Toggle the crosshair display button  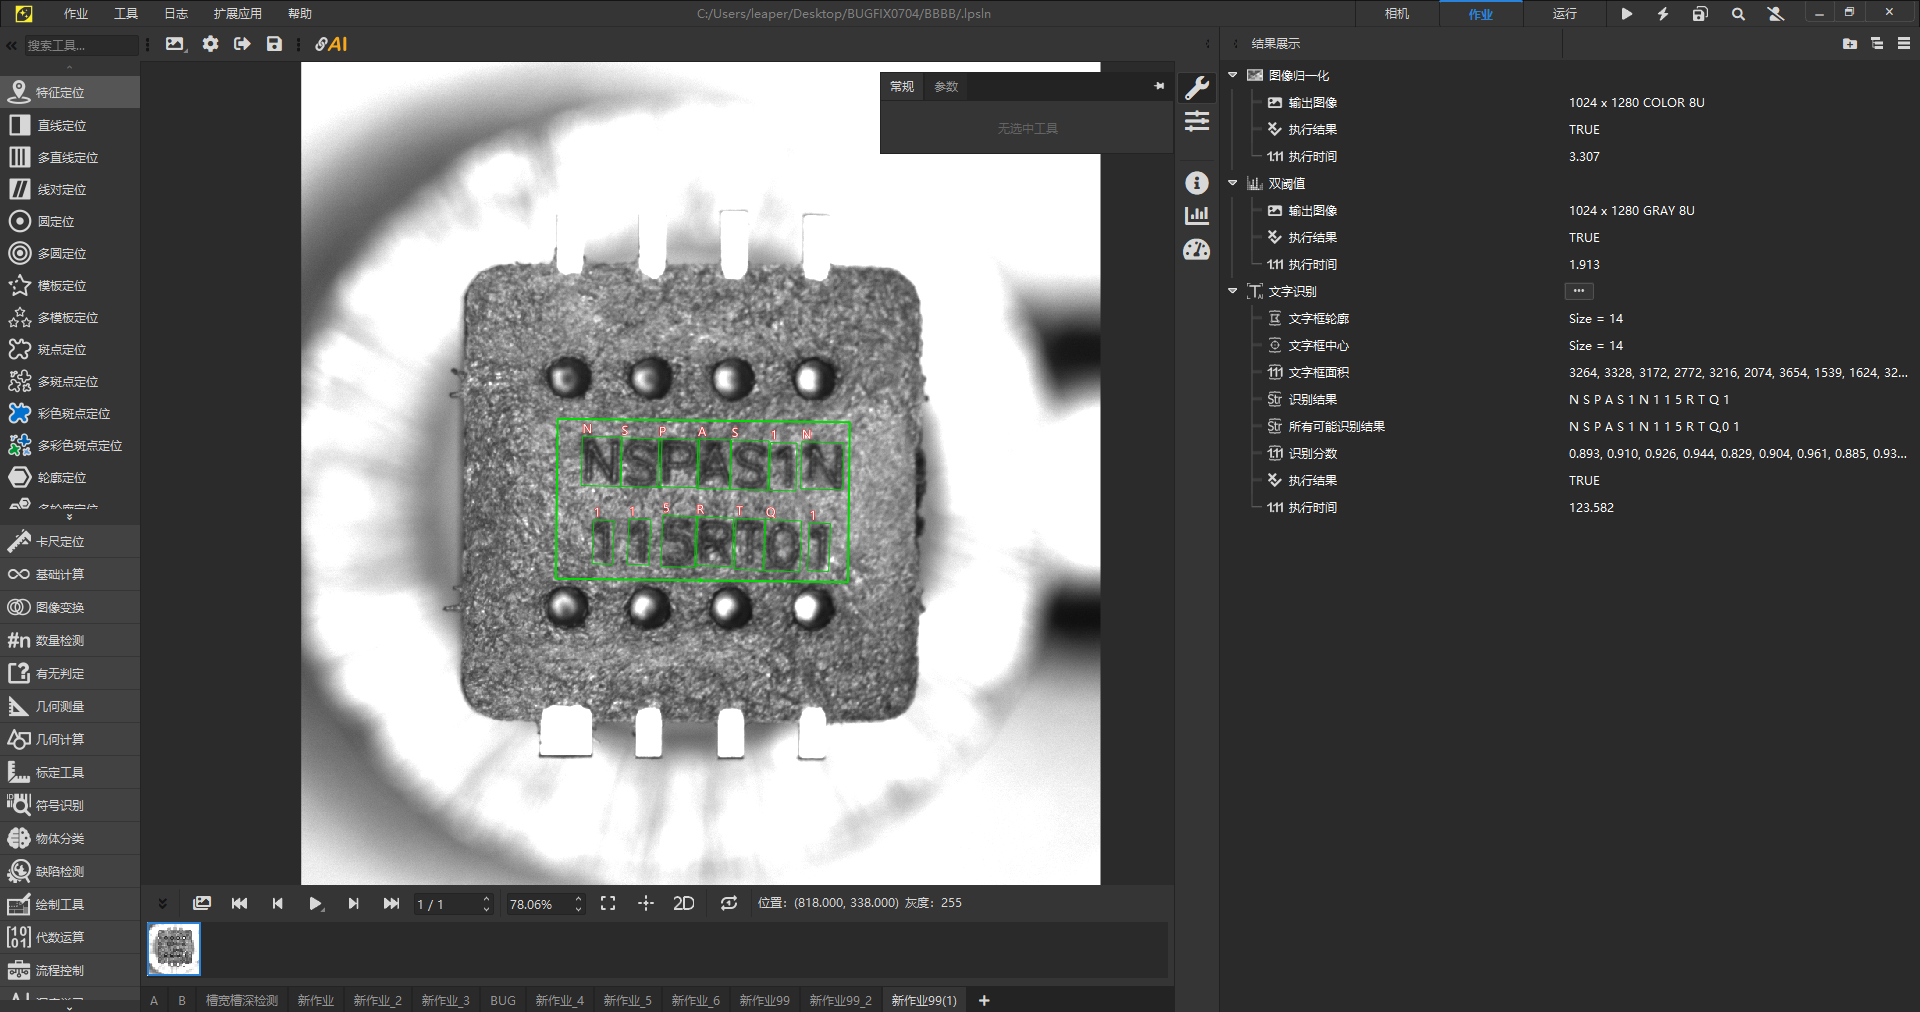point(646,903)
